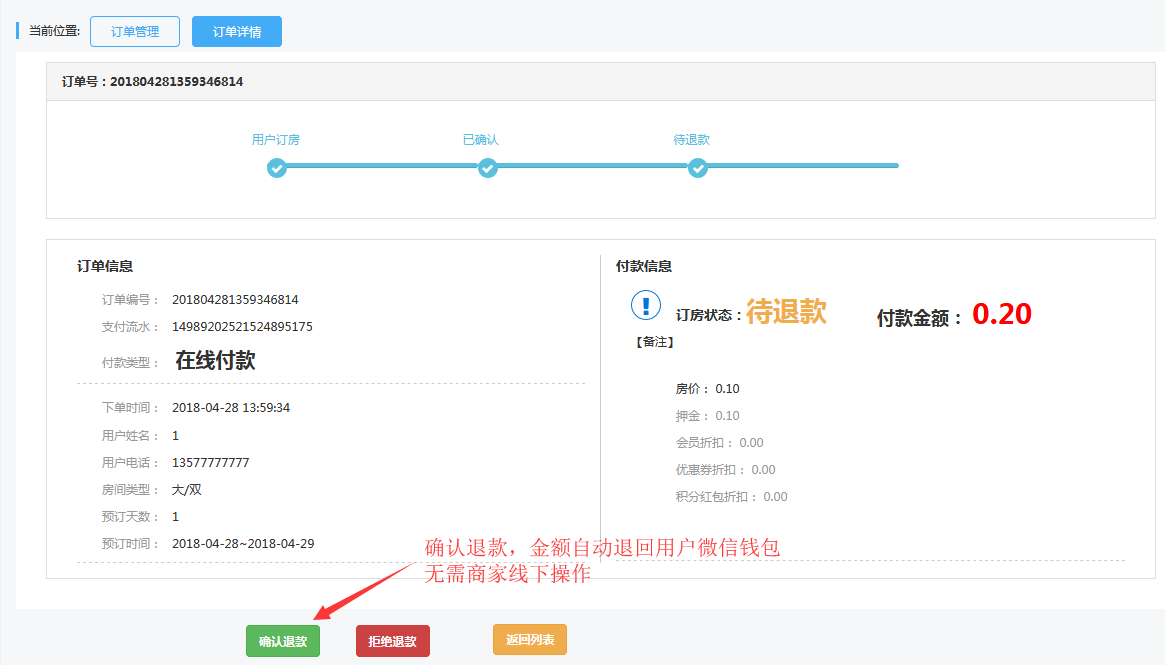
Task: Click the 已确认 step checkmark icon
Action: click(x=487, y=168)
